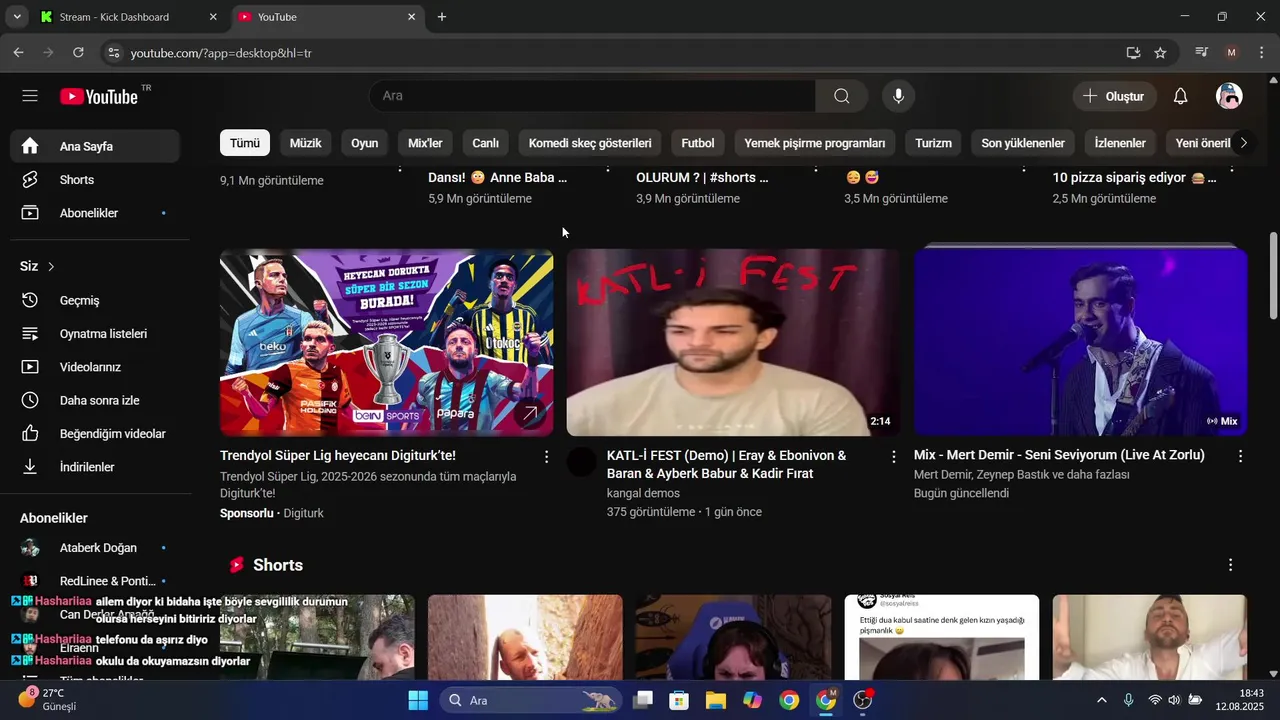This screenshot has height=720, width=1280.
Task: Select the Futbol filter chip
Action: click(x=698, y=143)
